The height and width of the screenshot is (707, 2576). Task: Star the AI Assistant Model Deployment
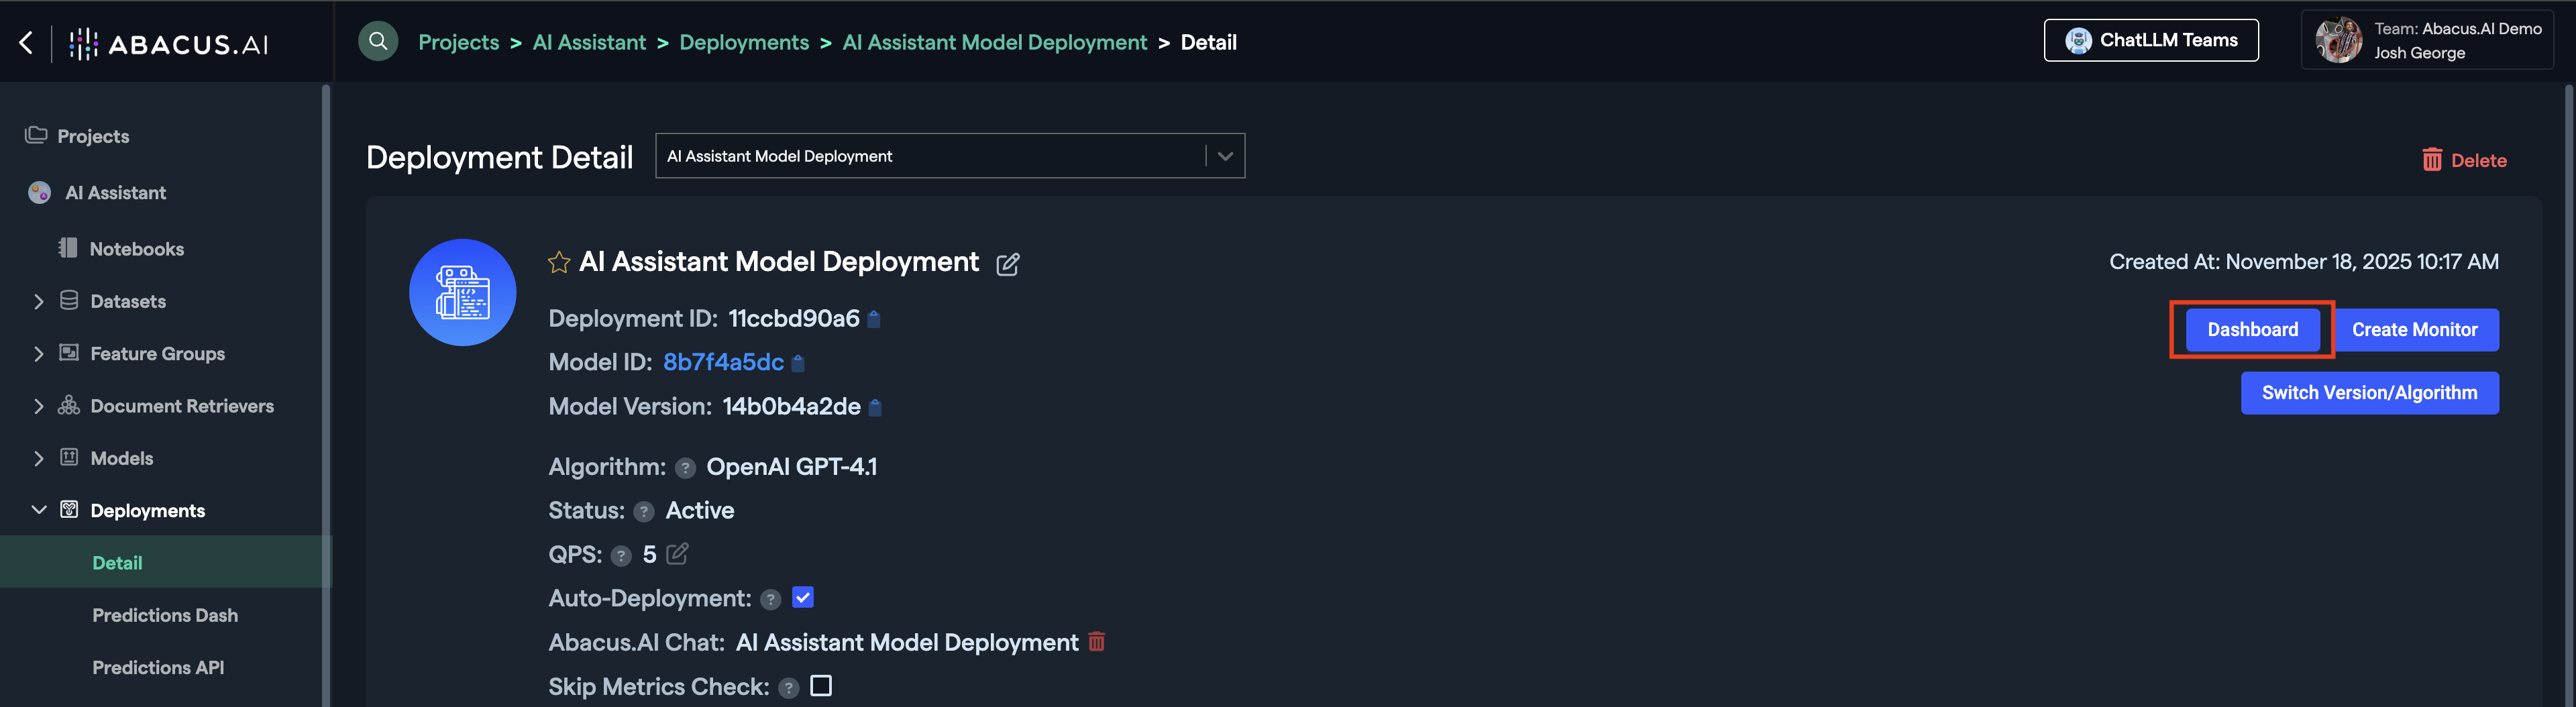[559, 262]
